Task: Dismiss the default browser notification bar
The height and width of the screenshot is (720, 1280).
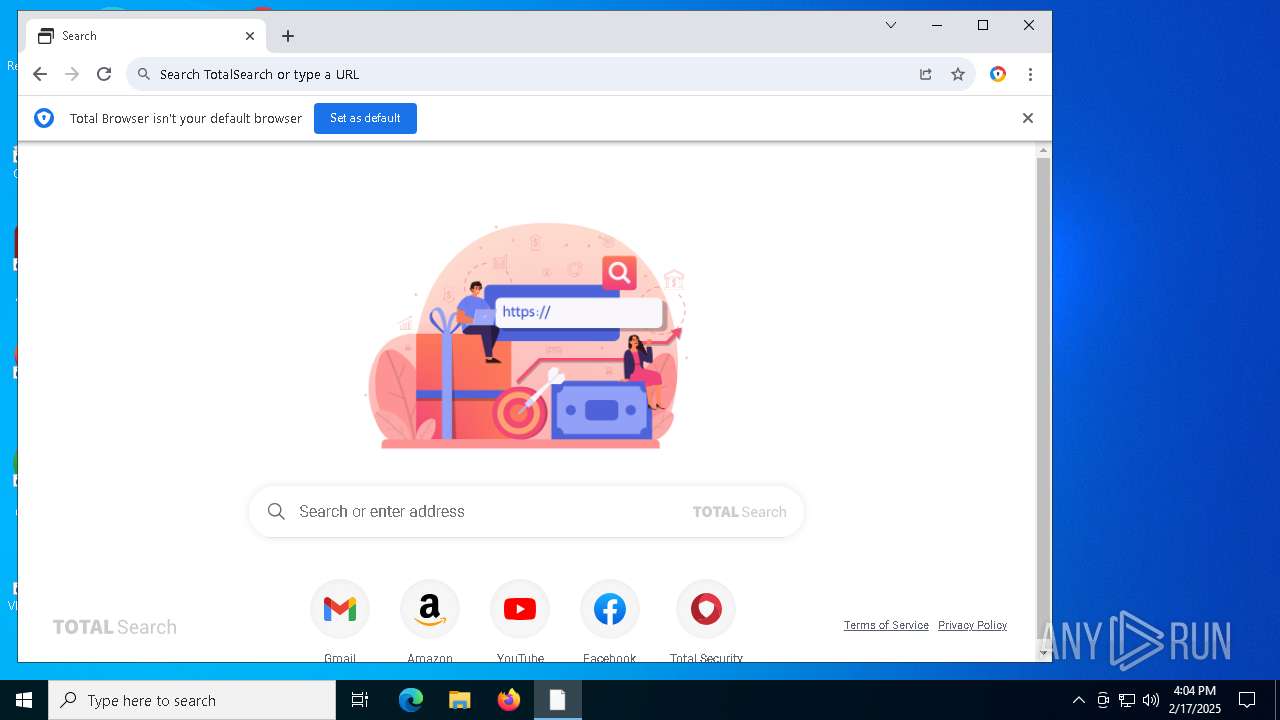Action: point(1028,118)
